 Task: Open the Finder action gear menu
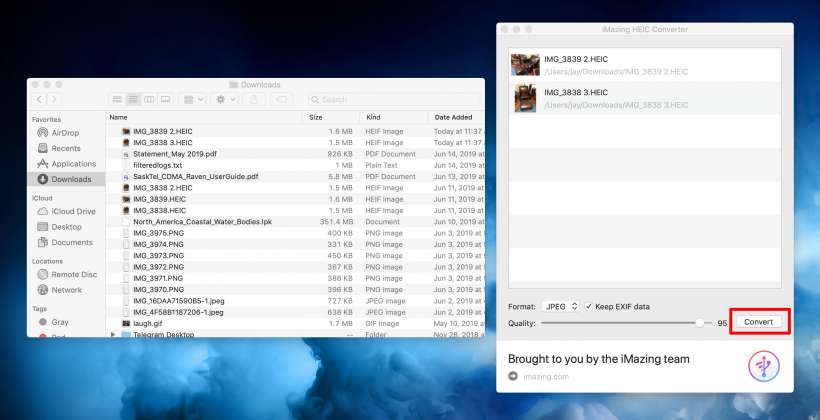(x=226, y=99)
